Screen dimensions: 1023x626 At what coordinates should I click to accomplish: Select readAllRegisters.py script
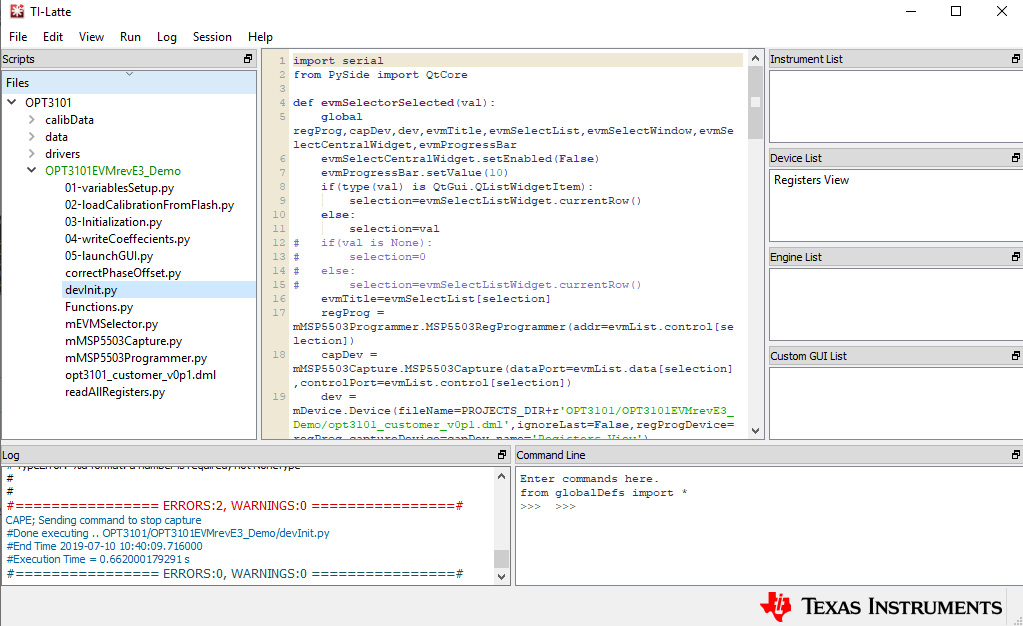point(115,392)
